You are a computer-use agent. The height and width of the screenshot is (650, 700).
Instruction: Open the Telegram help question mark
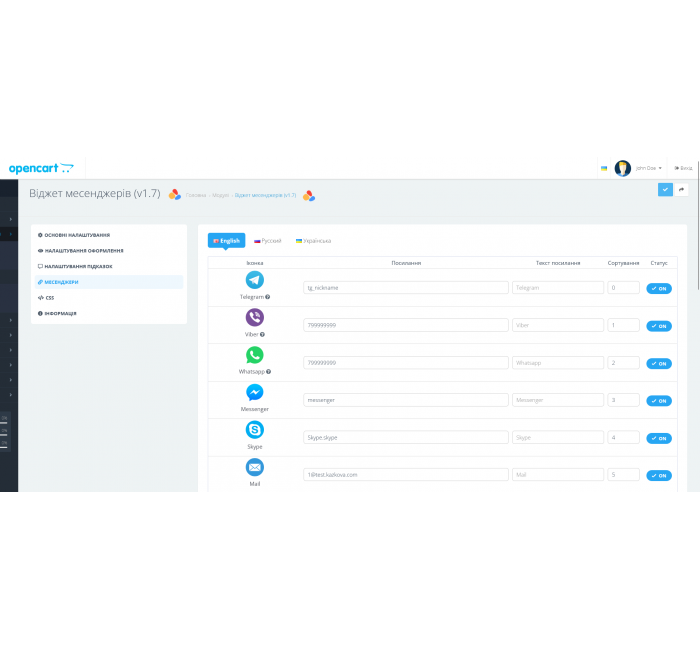(267, 297)
